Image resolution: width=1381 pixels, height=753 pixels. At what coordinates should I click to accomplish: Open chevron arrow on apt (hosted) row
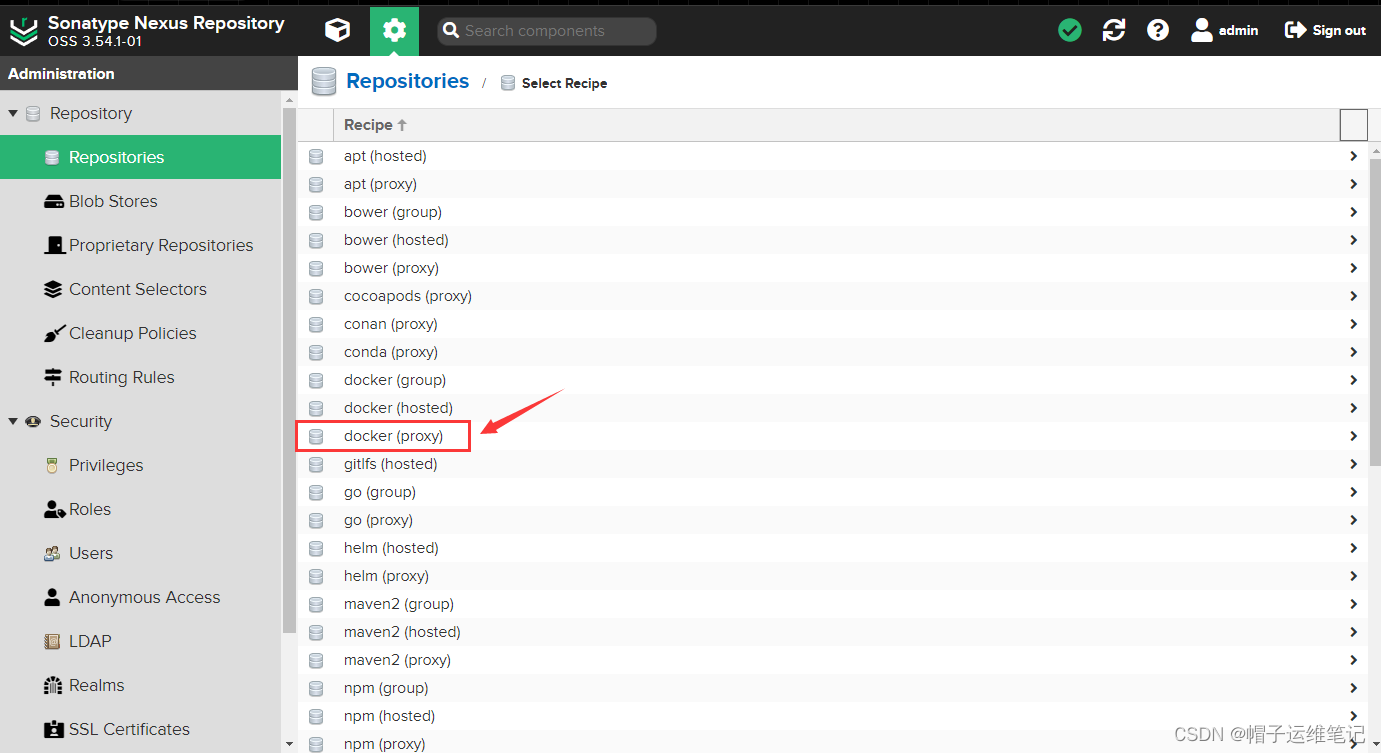tap(1353, 156)
